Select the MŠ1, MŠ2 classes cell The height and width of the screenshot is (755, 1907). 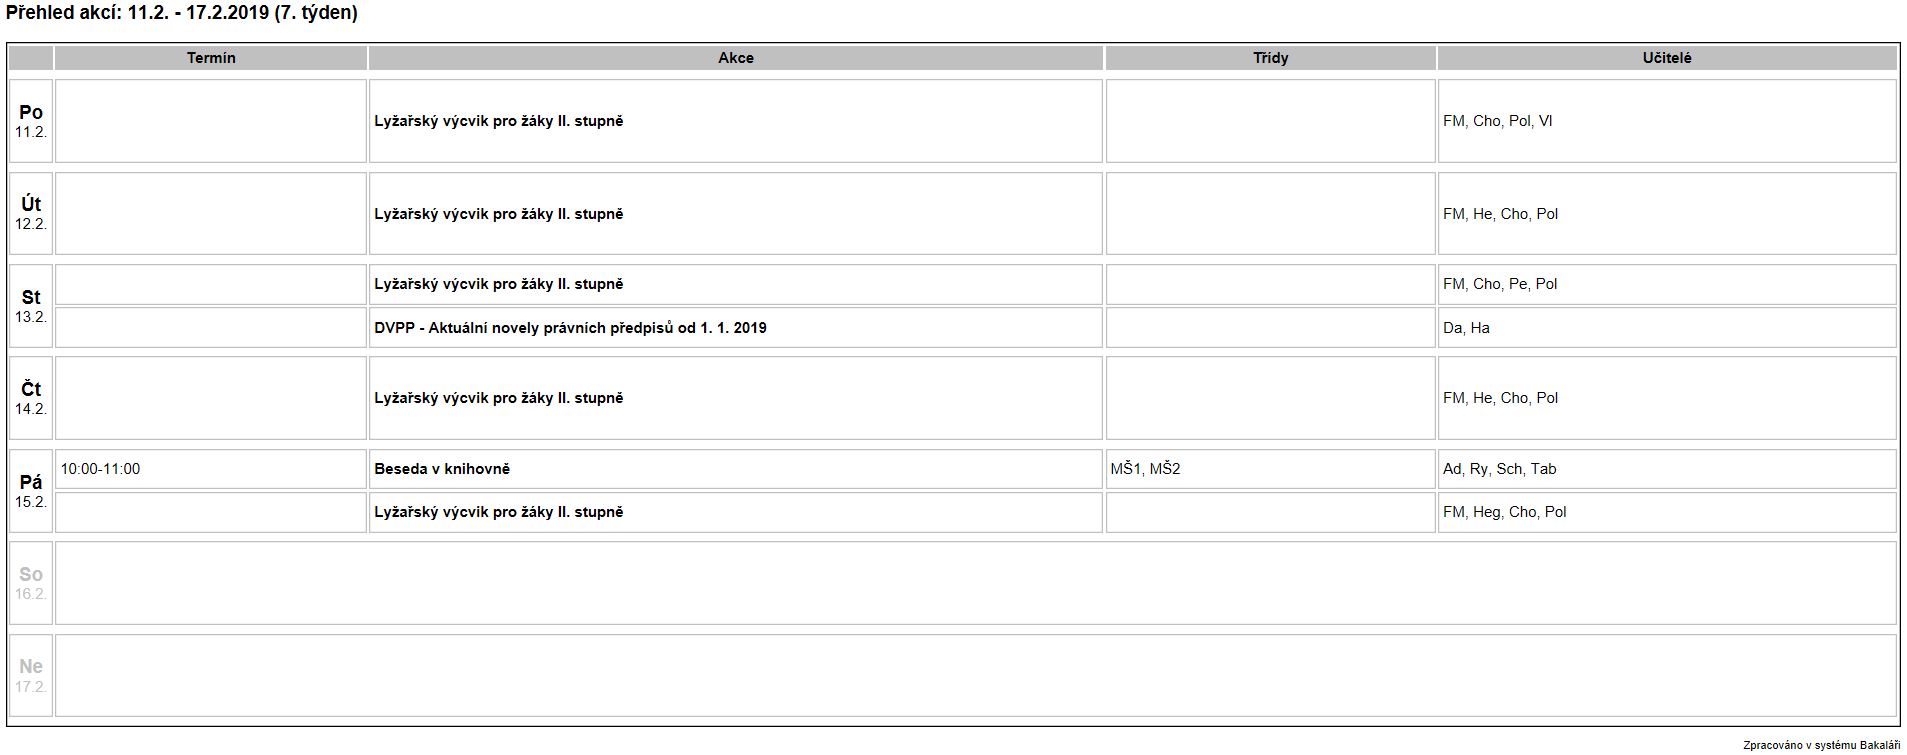tap(1271, 469)
